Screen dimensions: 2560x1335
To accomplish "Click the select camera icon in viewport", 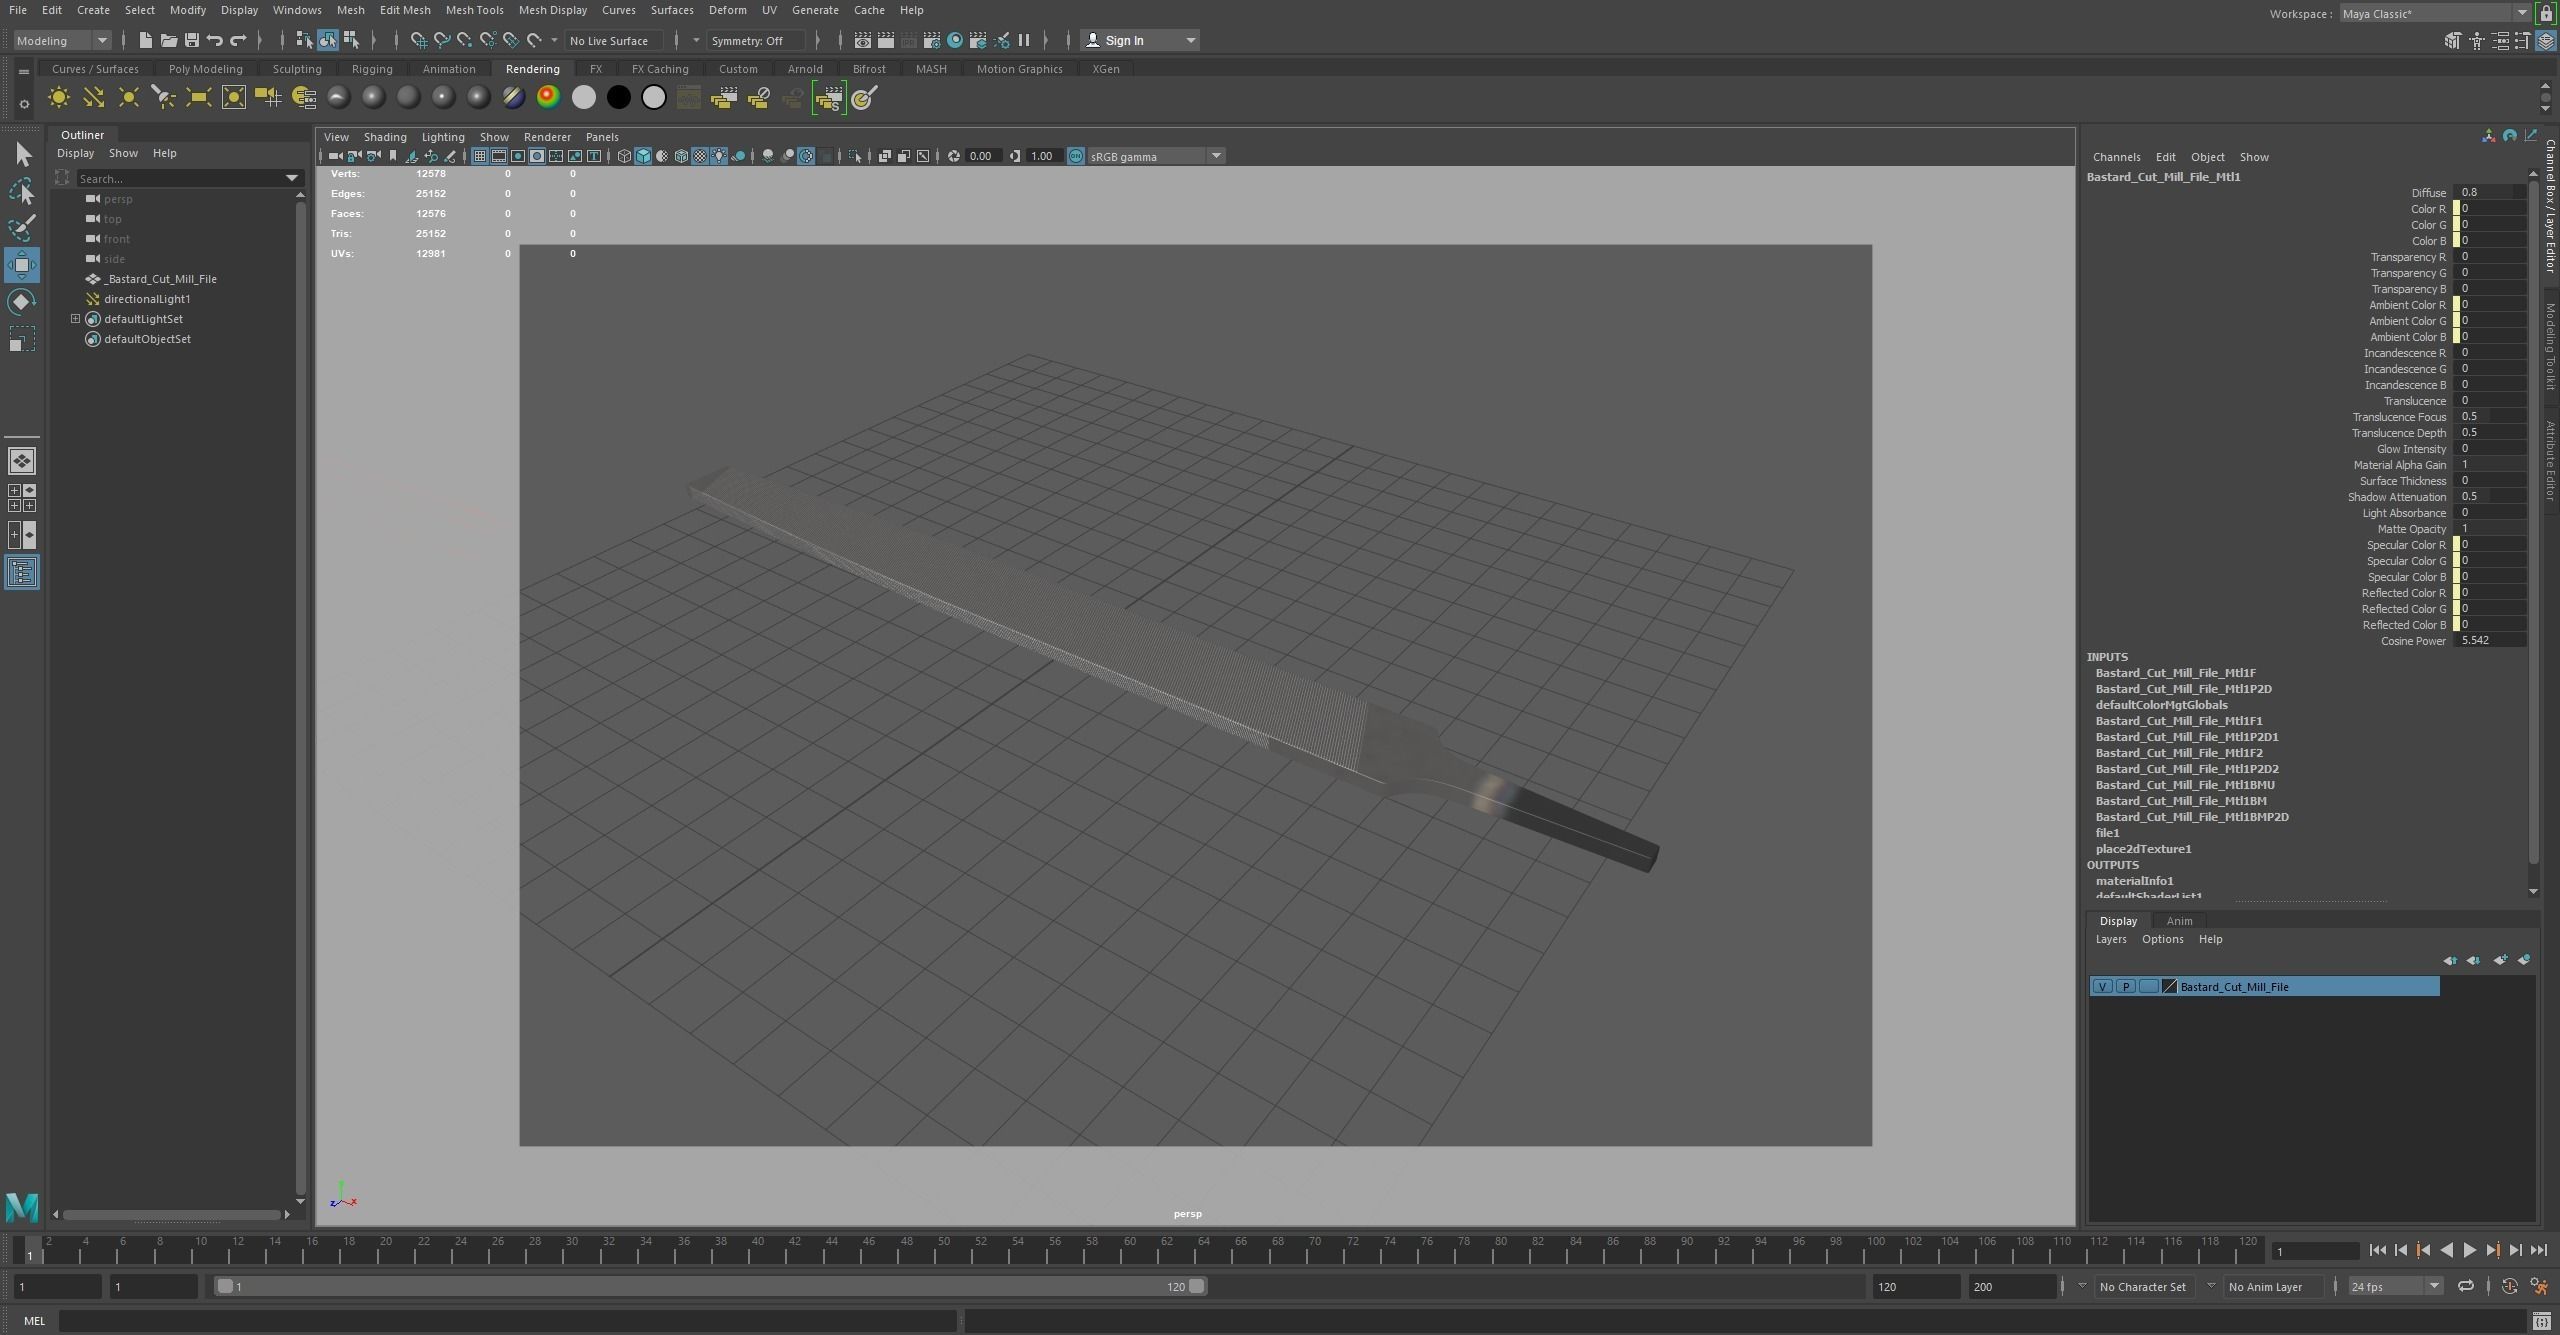I will pyautogui.click(x=335, y=156).
